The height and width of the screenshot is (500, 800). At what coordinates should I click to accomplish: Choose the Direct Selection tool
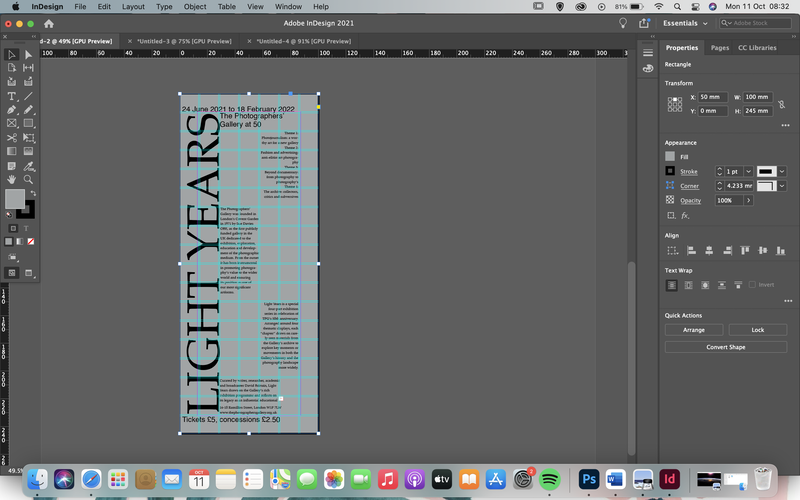click(x=28, y=55)
